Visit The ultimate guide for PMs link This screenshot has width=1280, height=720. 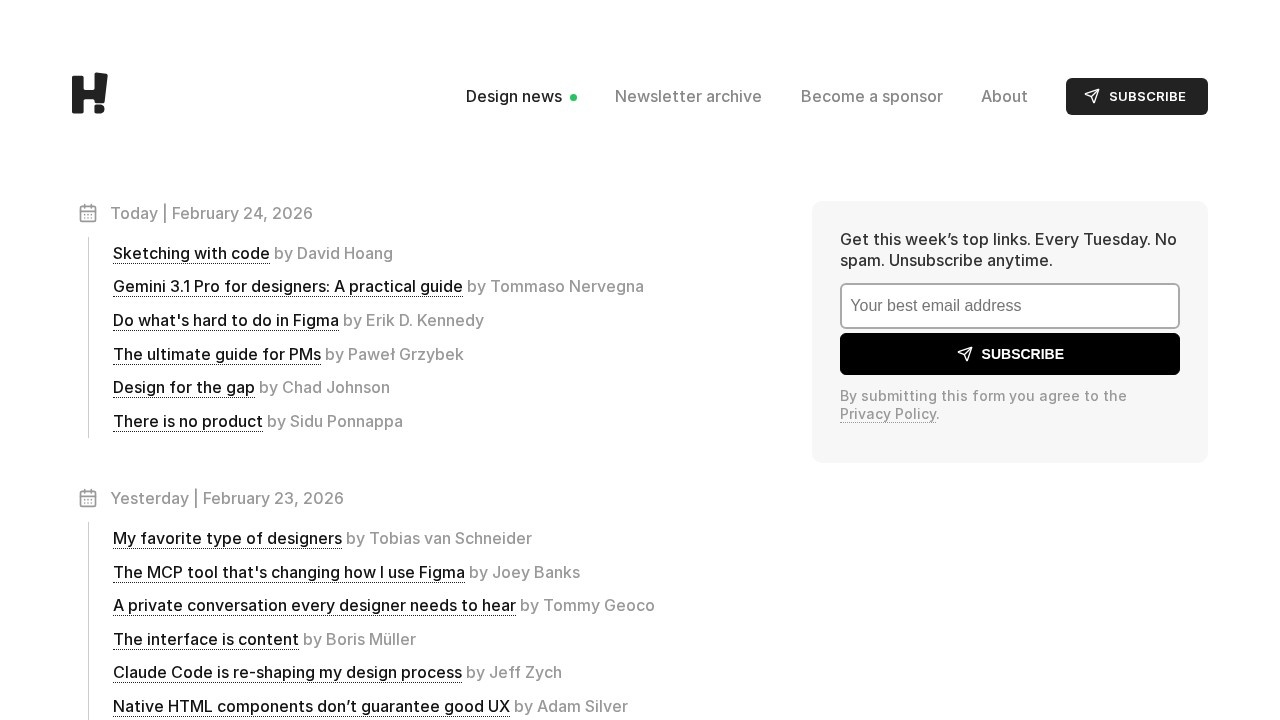(217, 354)
